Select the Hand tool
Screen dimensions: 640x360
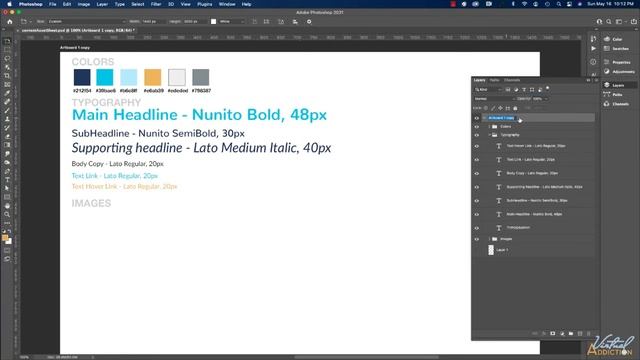click(7, 206)
